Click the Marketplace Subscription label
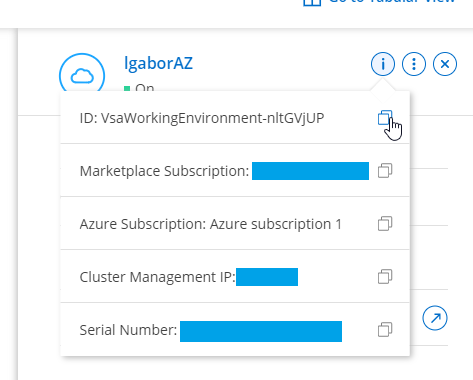 coord(164,171)
